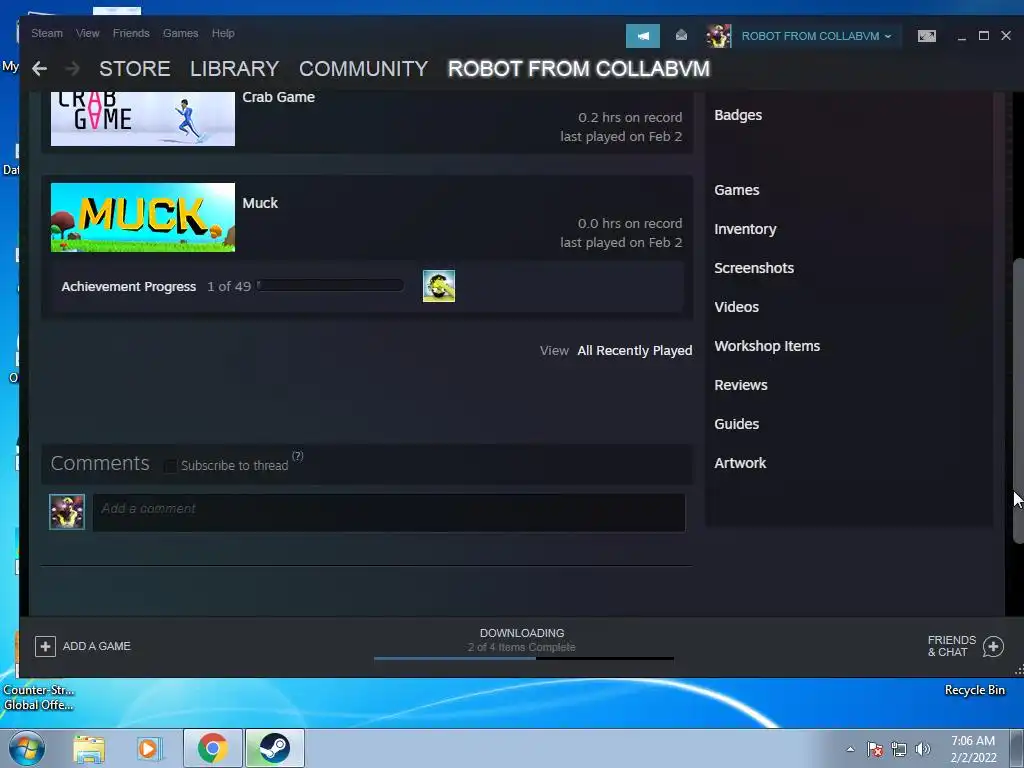Select the ROBOT FROM COLLABVM profile tab

point(579,69)
